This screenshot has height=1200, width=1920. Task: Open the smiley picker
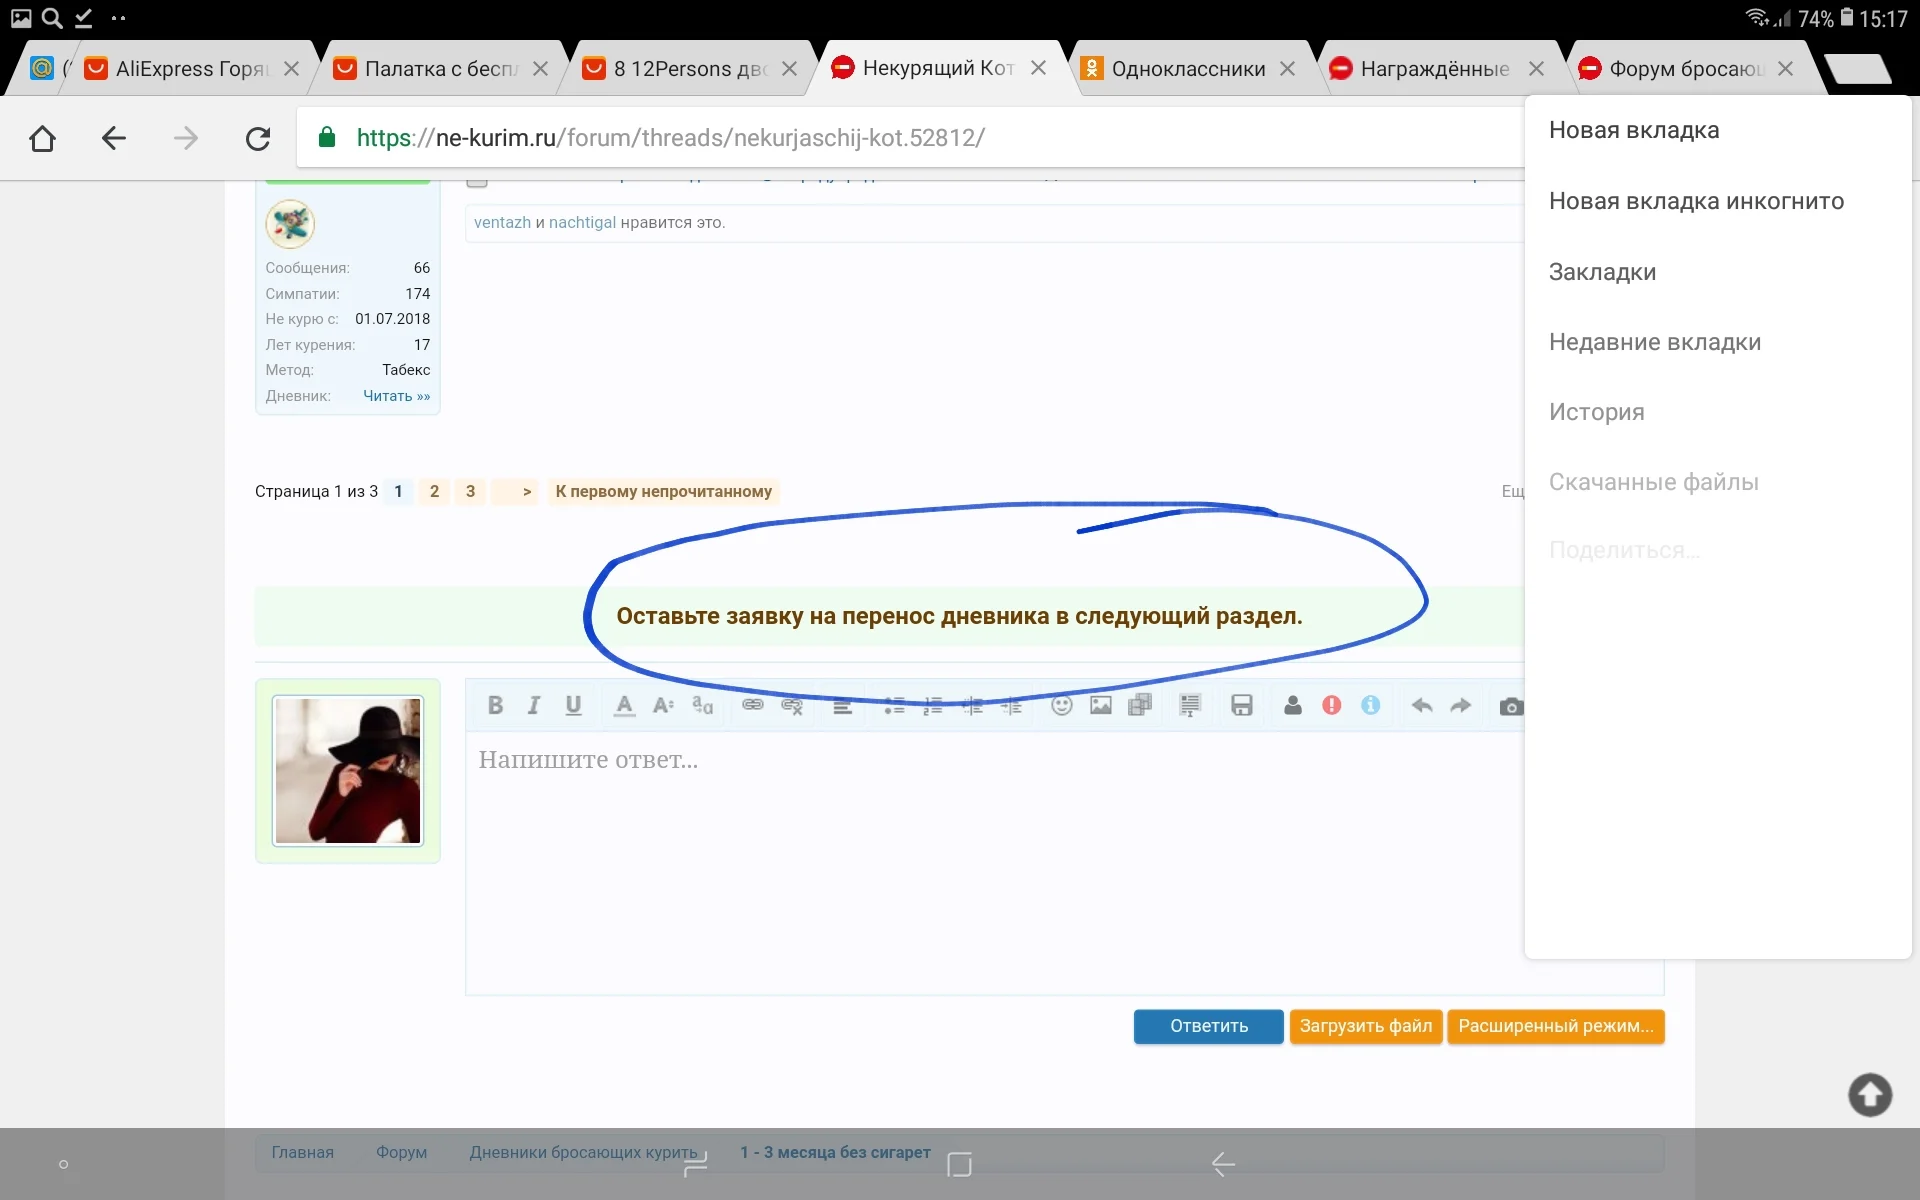coord(1062,705)
